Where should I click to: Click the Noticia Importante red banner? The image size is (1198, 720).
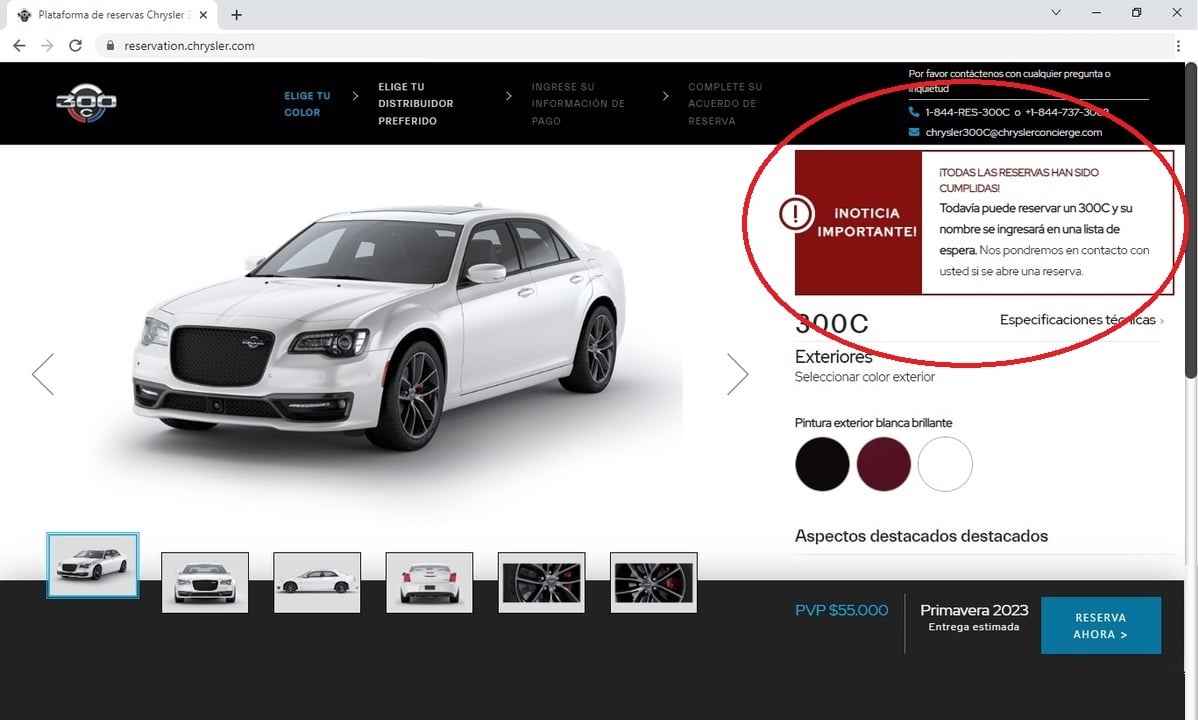[x=859, y=222]
